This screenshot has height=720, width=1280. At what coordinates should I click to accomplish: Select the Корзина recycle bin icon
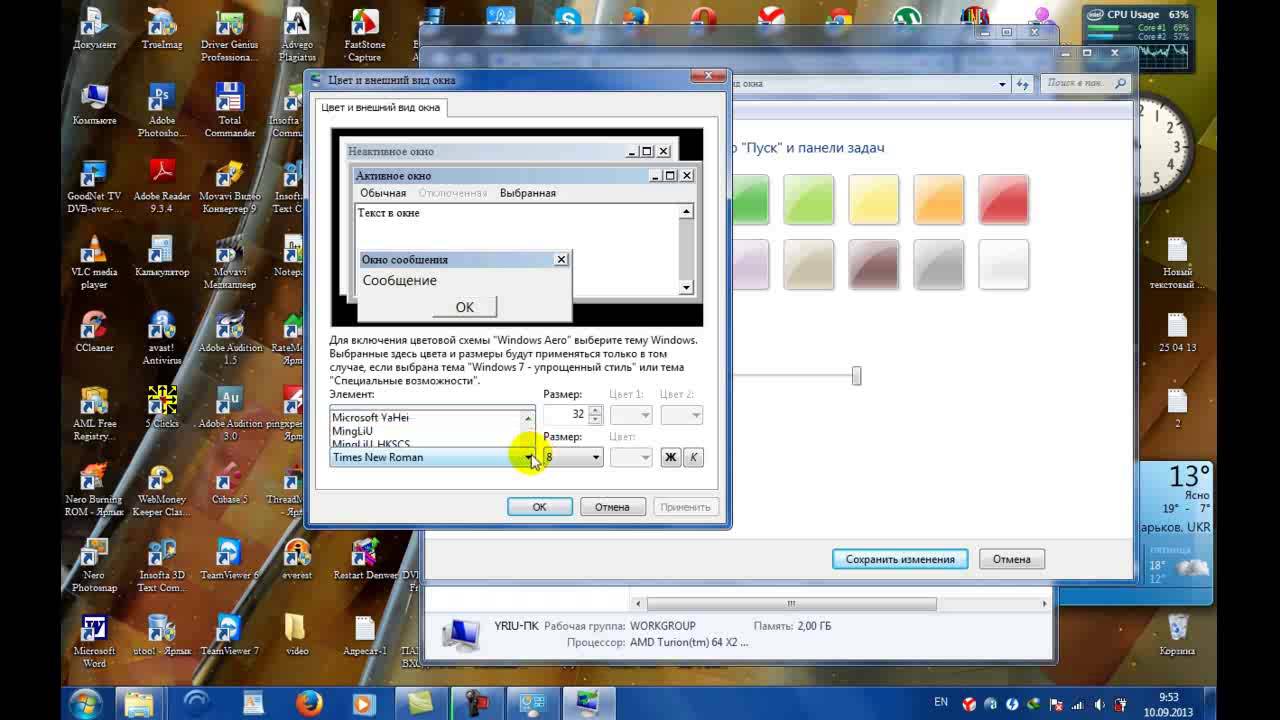(x=1178, y=632)
